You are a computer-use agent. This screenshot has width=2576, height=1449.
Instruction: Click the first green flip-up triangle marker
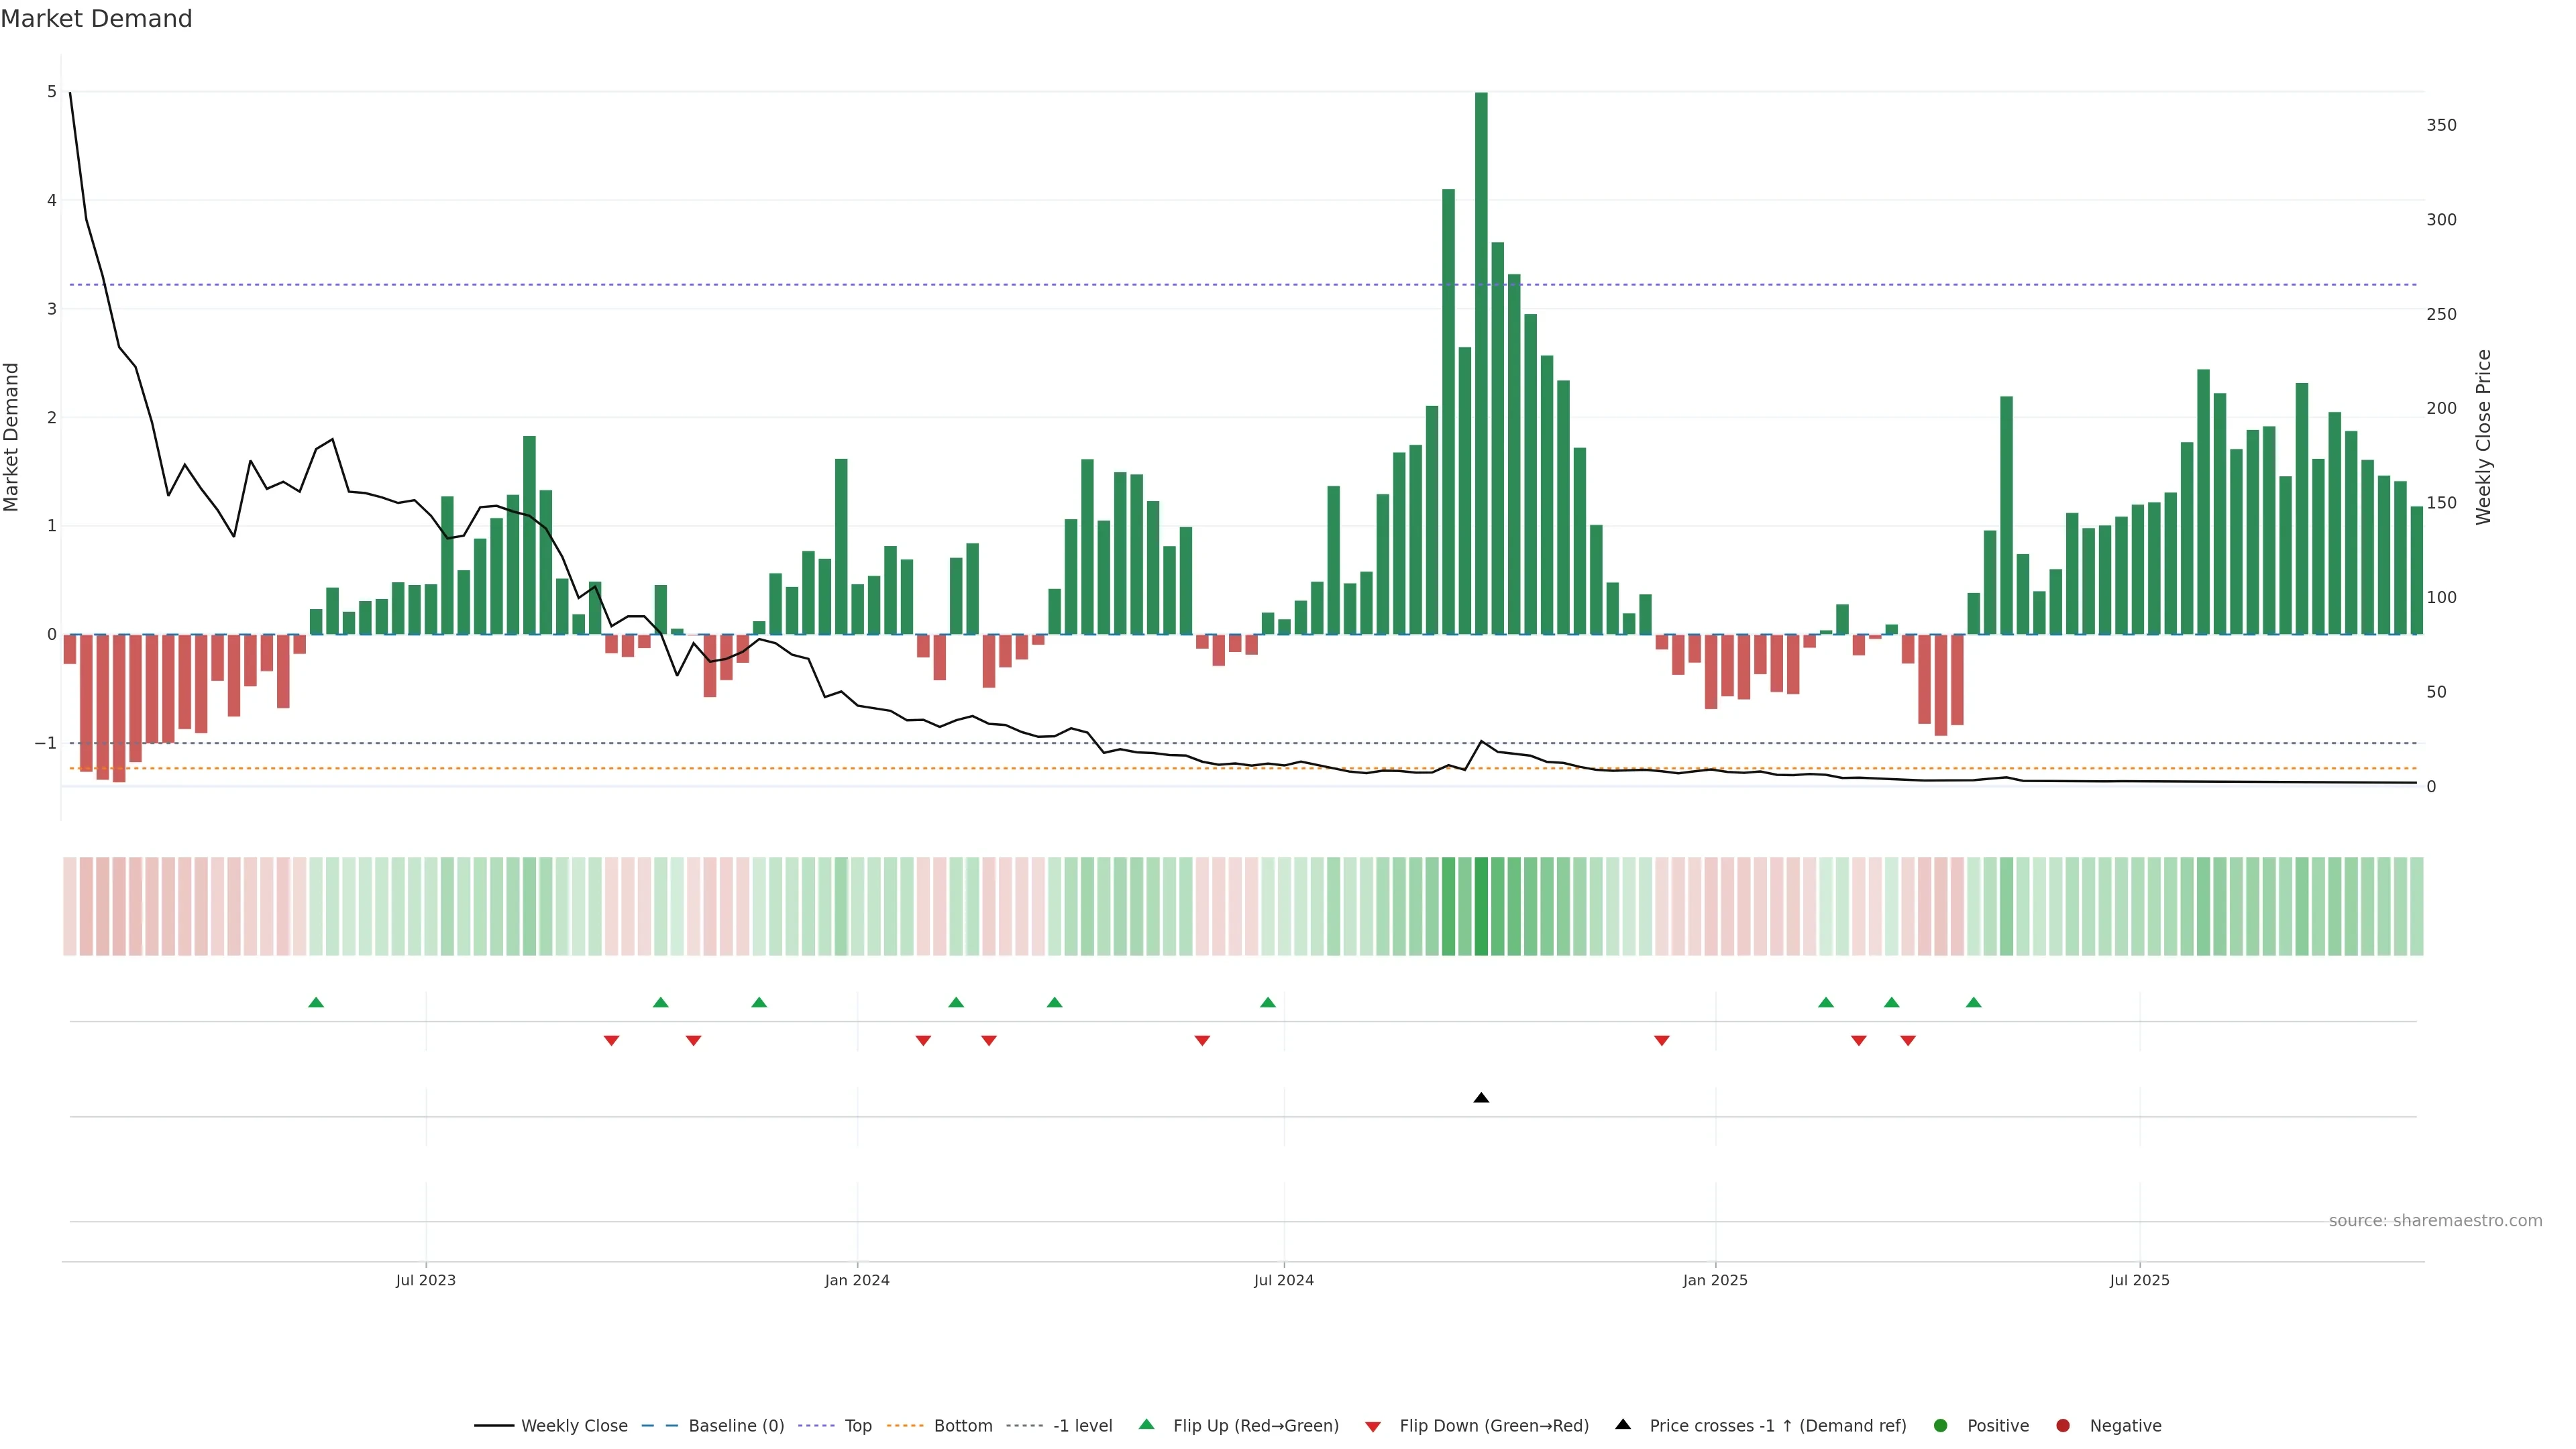pyautogui.click(x=316, y=1002)
